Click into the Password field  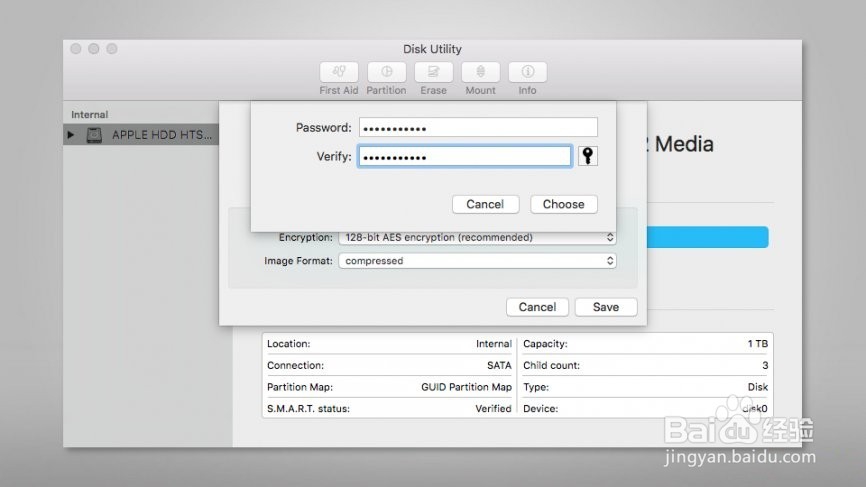tap(478, 128)
